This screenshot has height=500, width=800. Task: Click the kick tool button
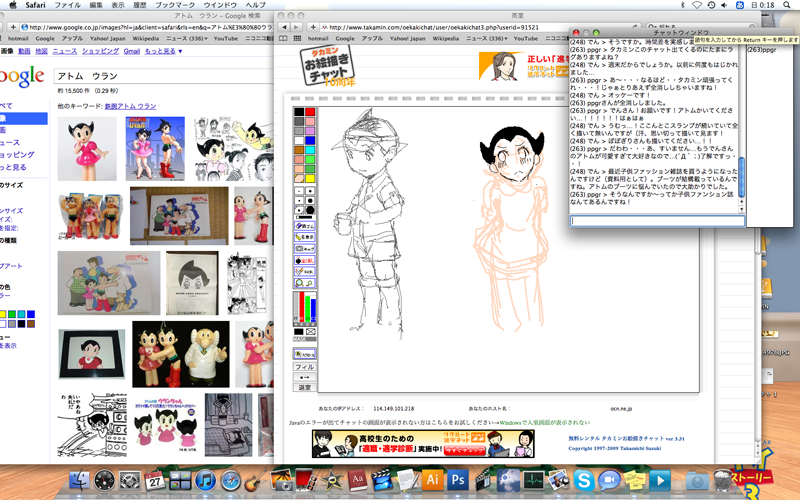tap(305, 271)
